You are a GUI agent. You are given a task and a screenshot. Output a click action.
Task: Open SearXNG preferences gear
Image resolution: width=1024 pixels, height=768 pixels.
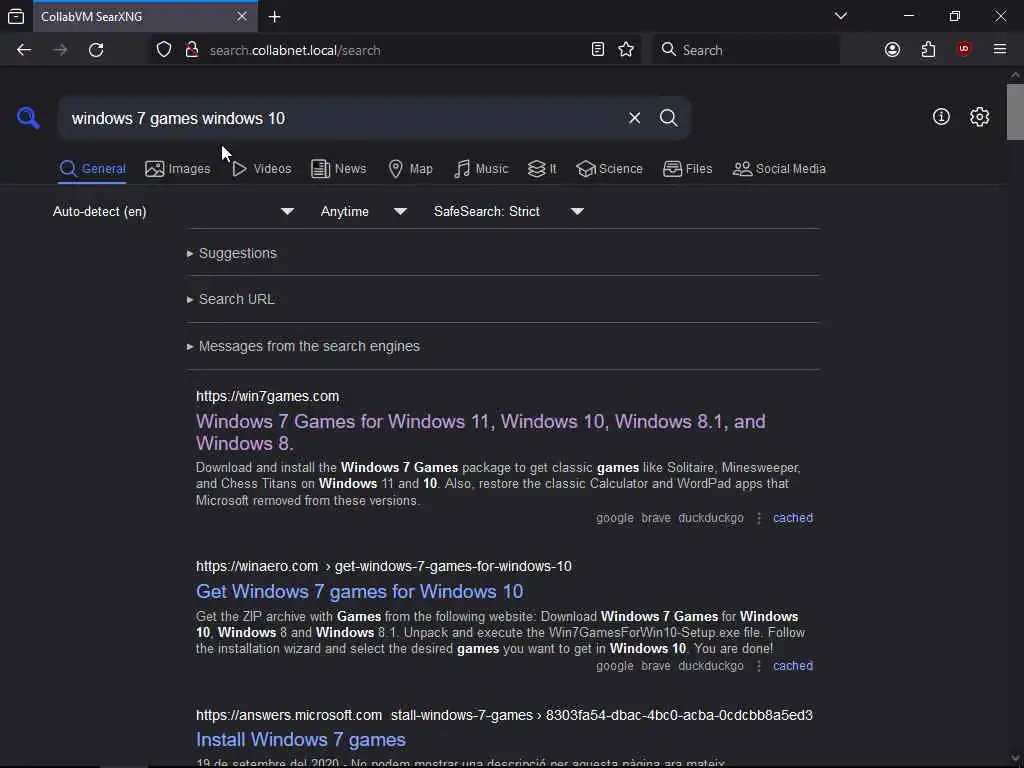(x=979, y=117)
